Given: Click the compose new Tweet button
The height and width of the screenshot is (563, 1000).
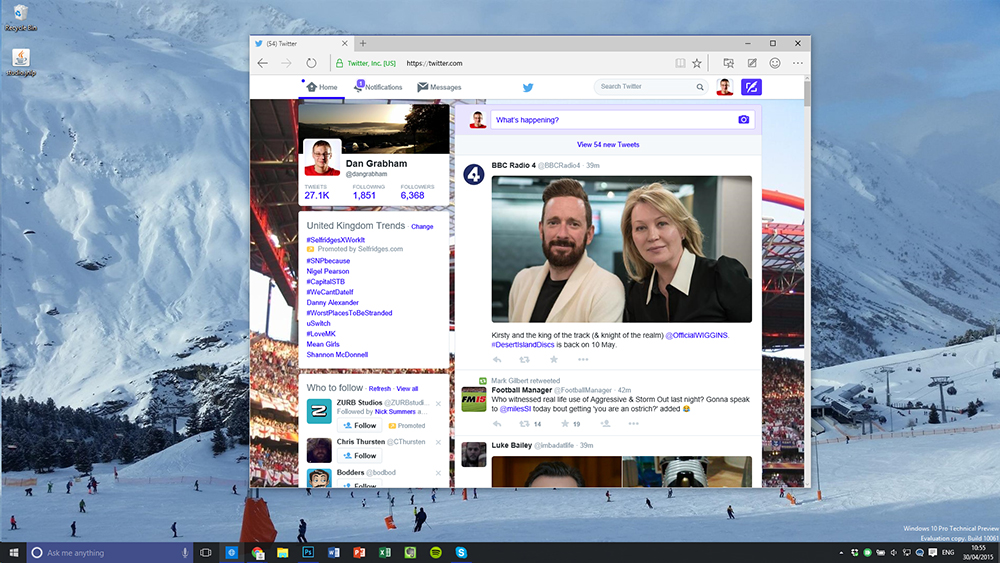Looking at the screenshot, I should click(751, 87).
